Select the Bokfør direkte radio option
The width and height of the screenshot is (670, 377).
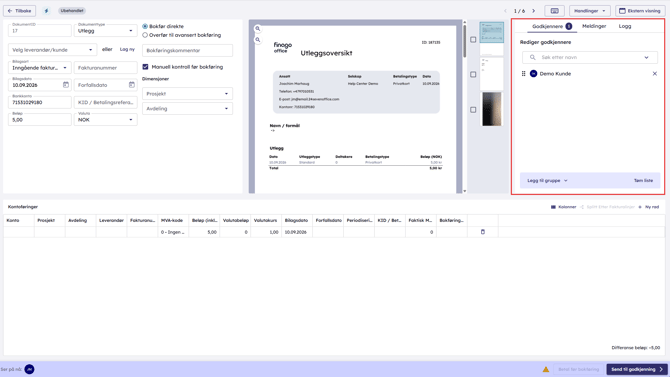145,26
